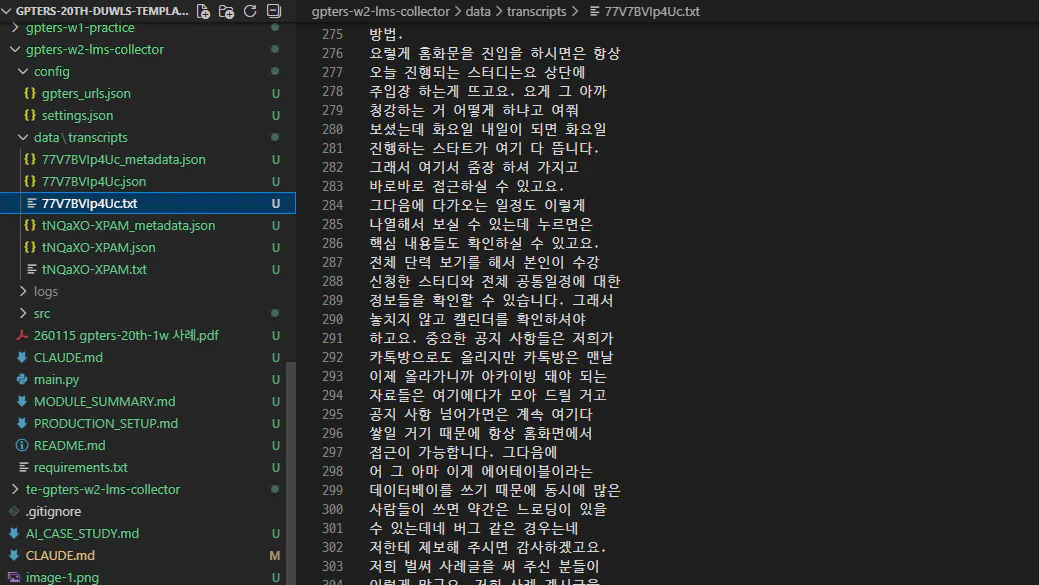
Task: Click the JSON icon of tNQaXO-XPAM.json
Action: 30,247
